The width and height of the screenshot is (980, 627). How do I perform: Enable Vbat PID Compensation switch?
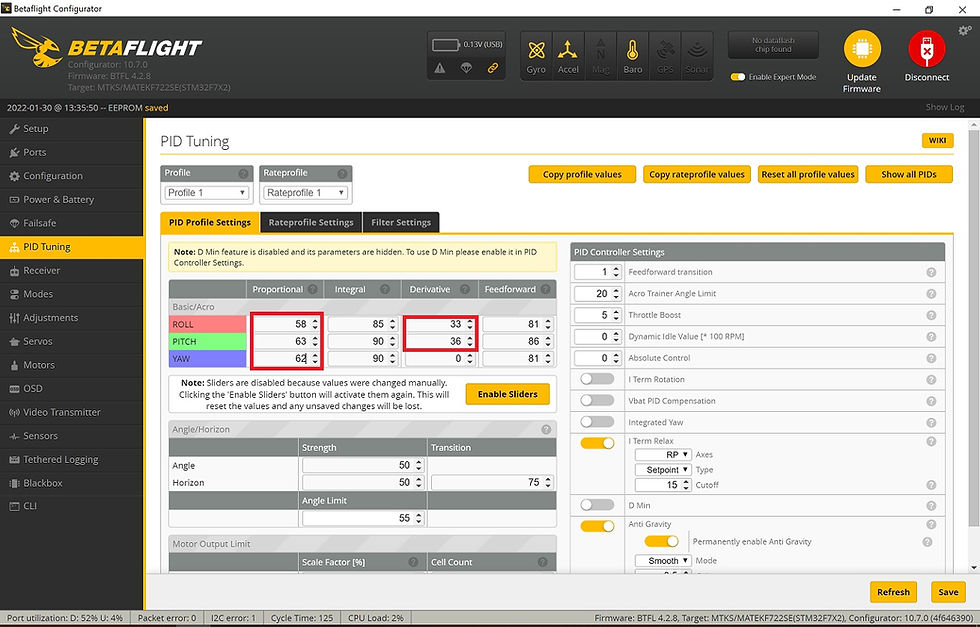click(x=597, y=401)
